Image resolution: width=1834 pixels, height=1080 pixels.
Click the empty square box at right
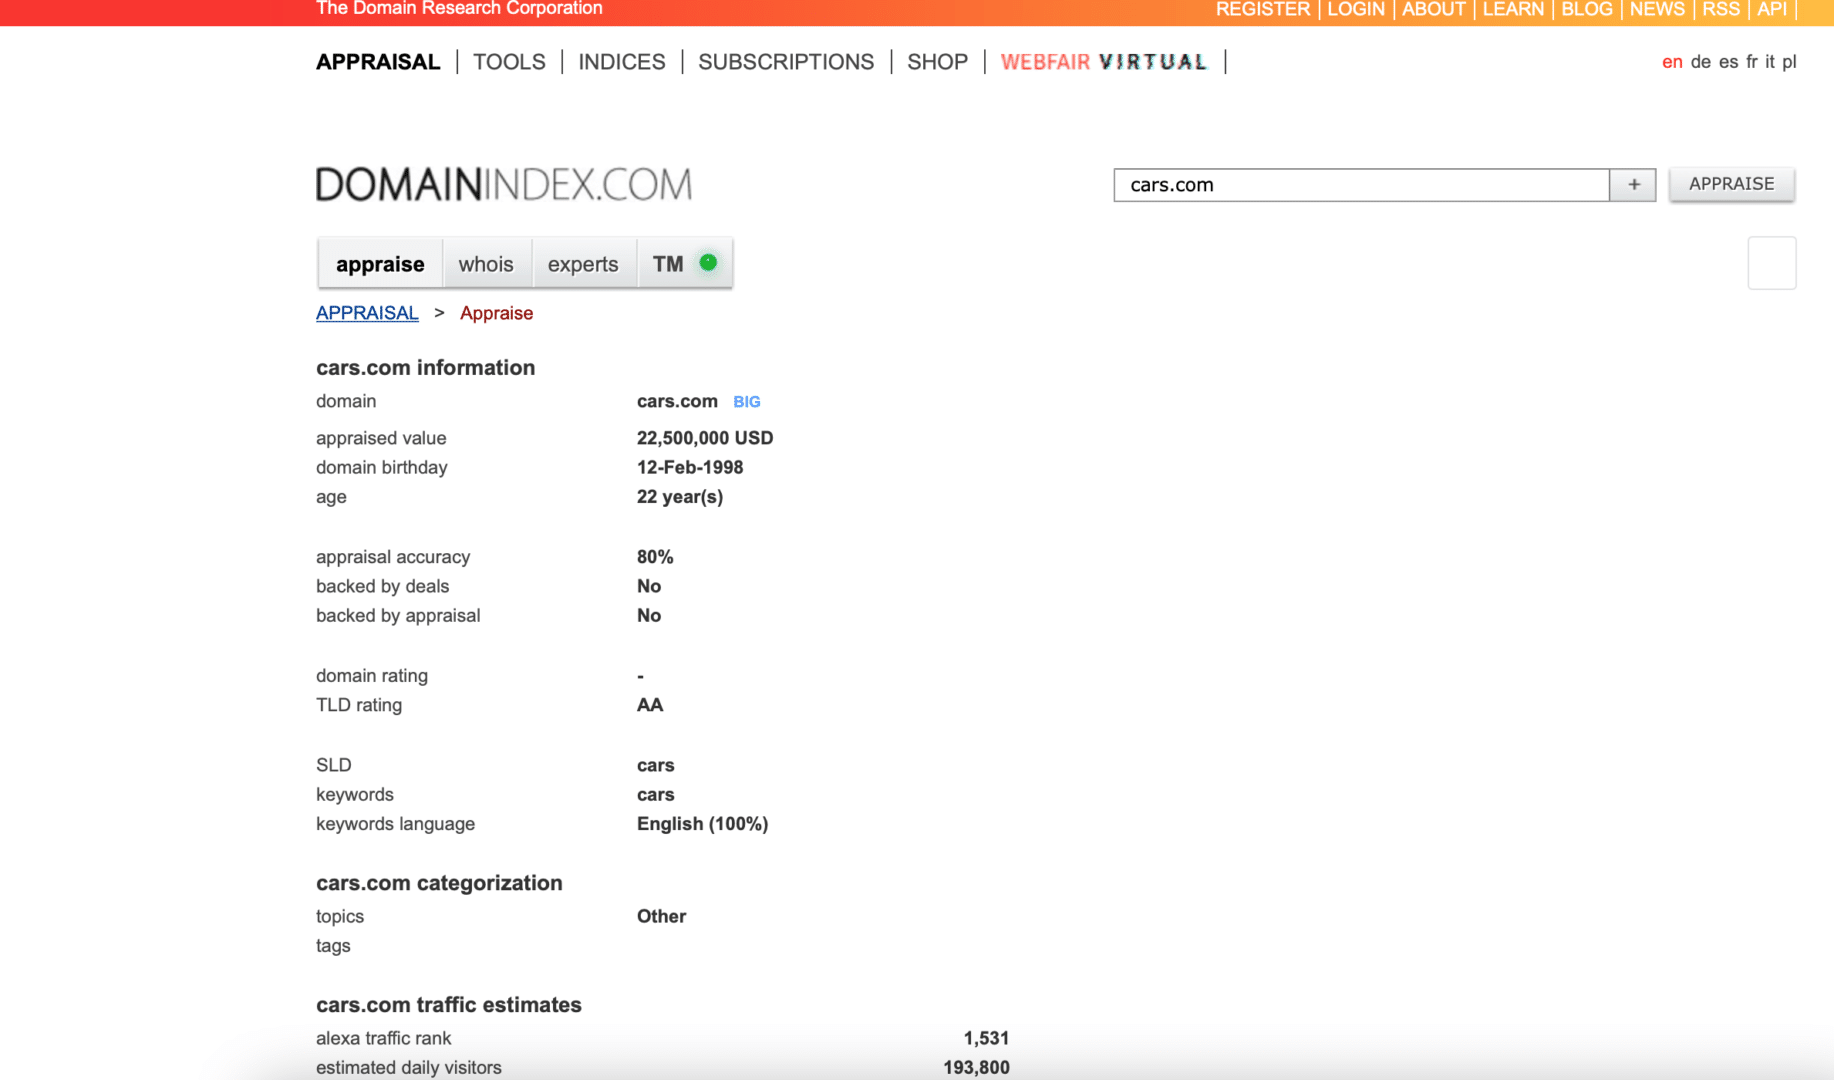(x=1771, y=263)
